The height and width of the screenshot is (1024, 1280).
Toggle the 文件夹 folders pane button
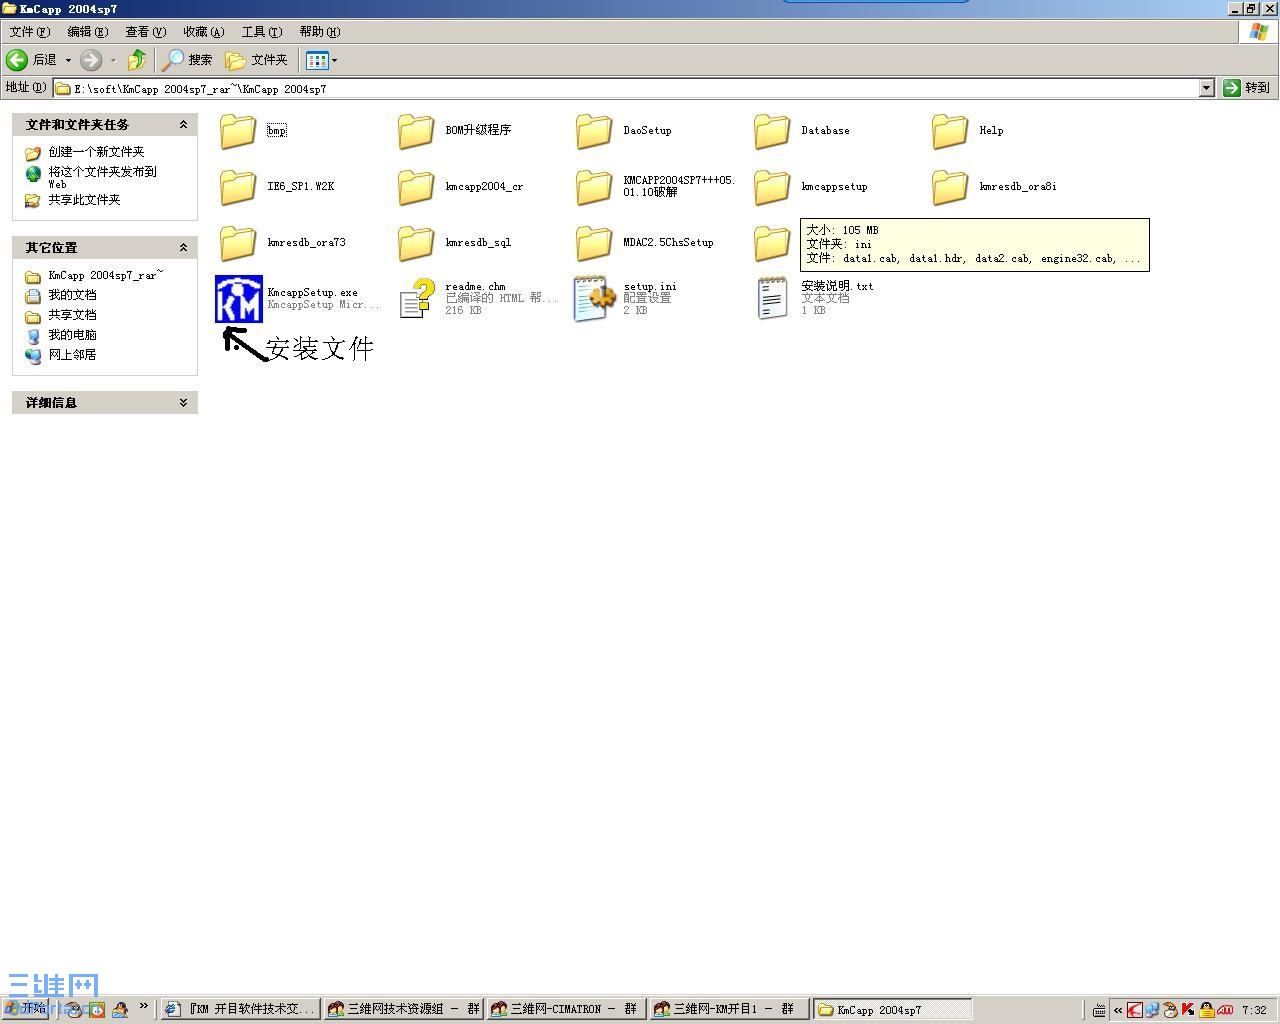[x=257, y=60]
